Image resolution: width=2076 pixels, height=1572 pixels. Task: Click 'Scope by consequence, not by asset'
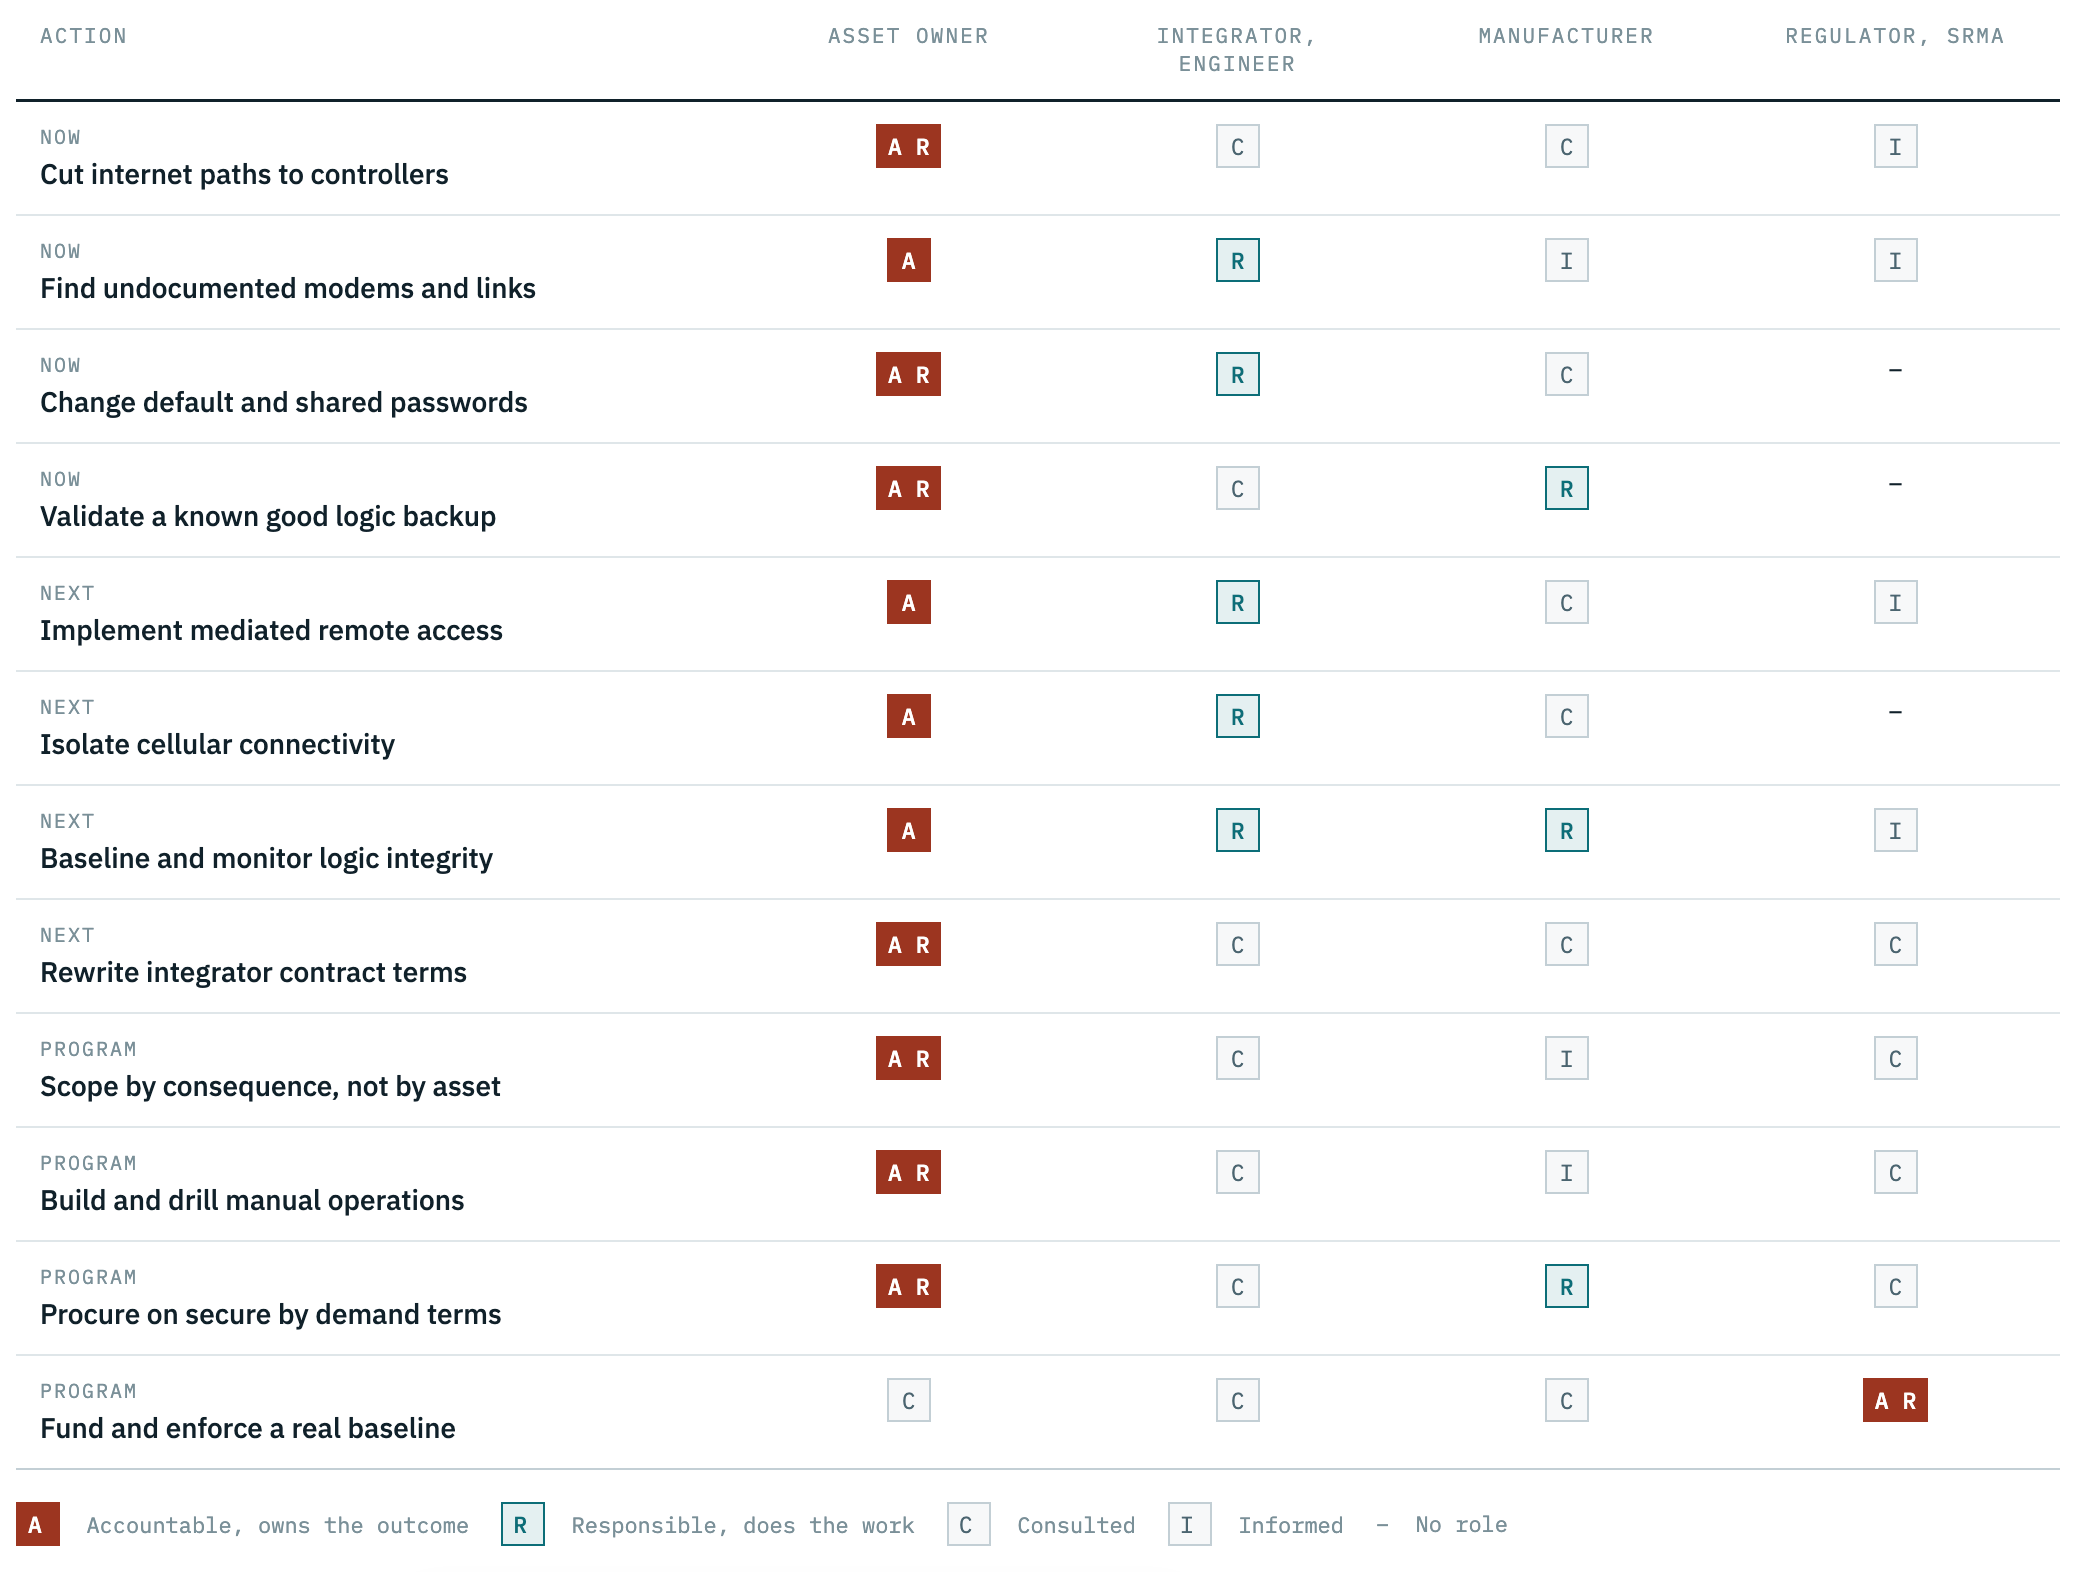click(270, 1086)
